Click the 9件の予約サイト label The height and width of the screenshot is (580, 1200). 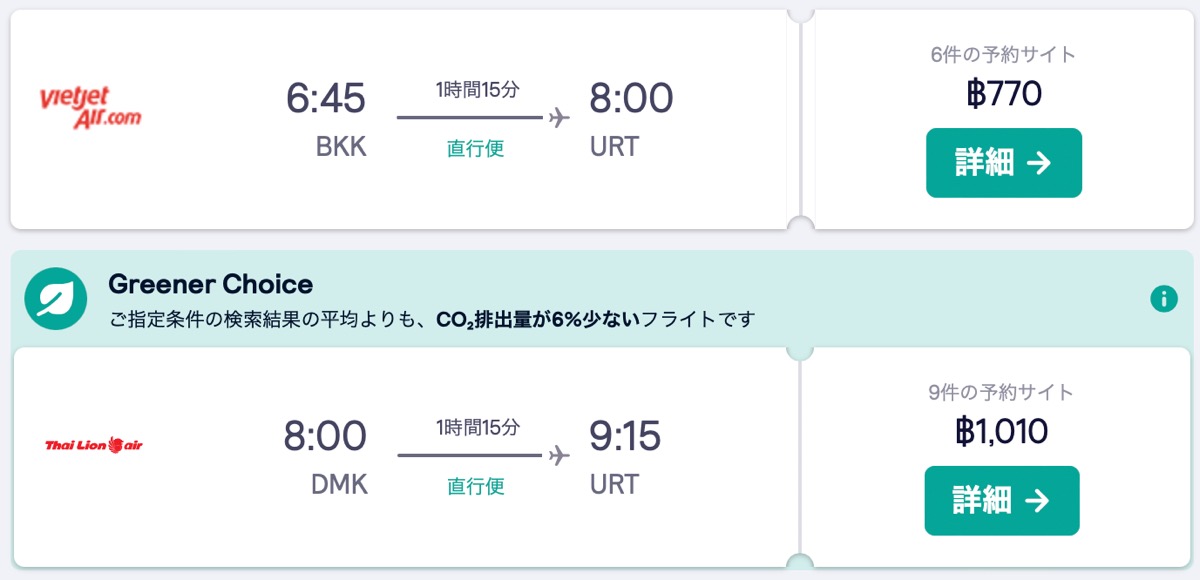click(x=1001, y=393)
